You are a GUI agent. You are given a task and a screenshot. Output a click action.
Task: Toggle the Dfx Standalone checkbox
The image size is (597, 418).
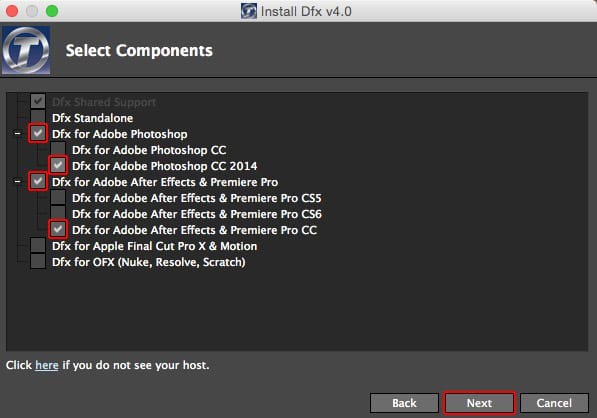(x=38, y=117)
